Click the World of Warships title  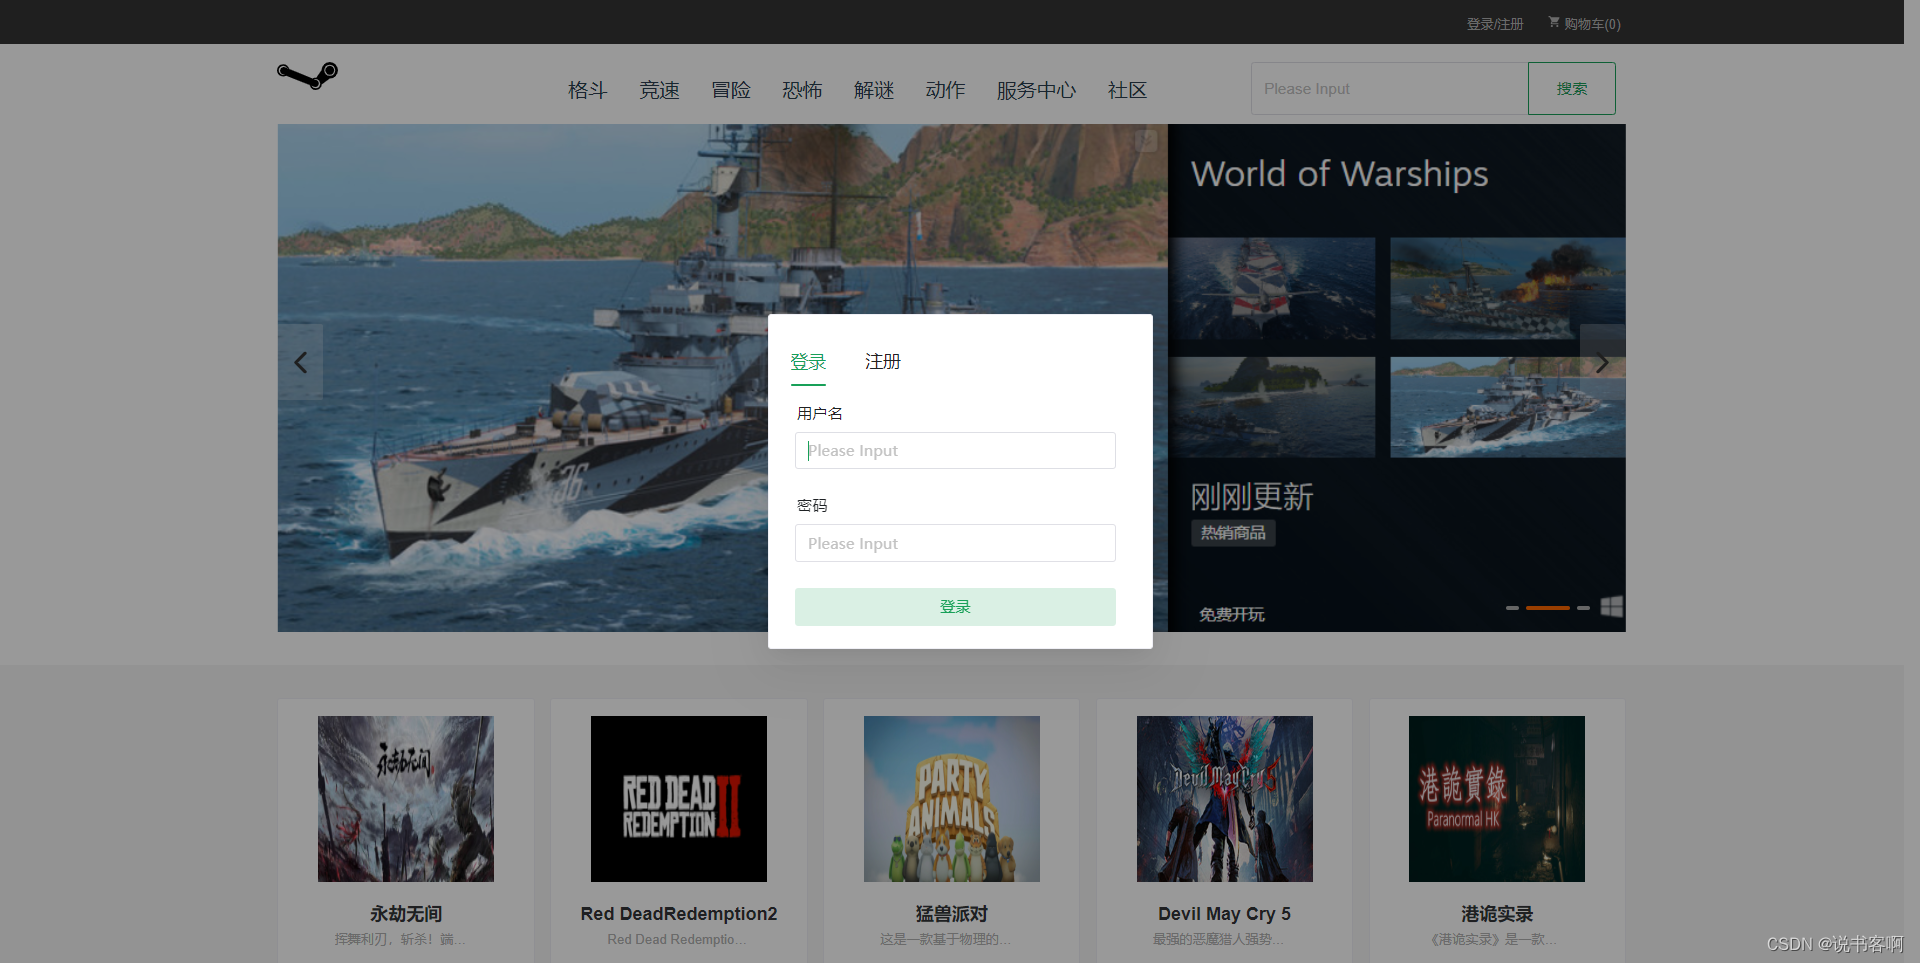[x=1339, y=174]
